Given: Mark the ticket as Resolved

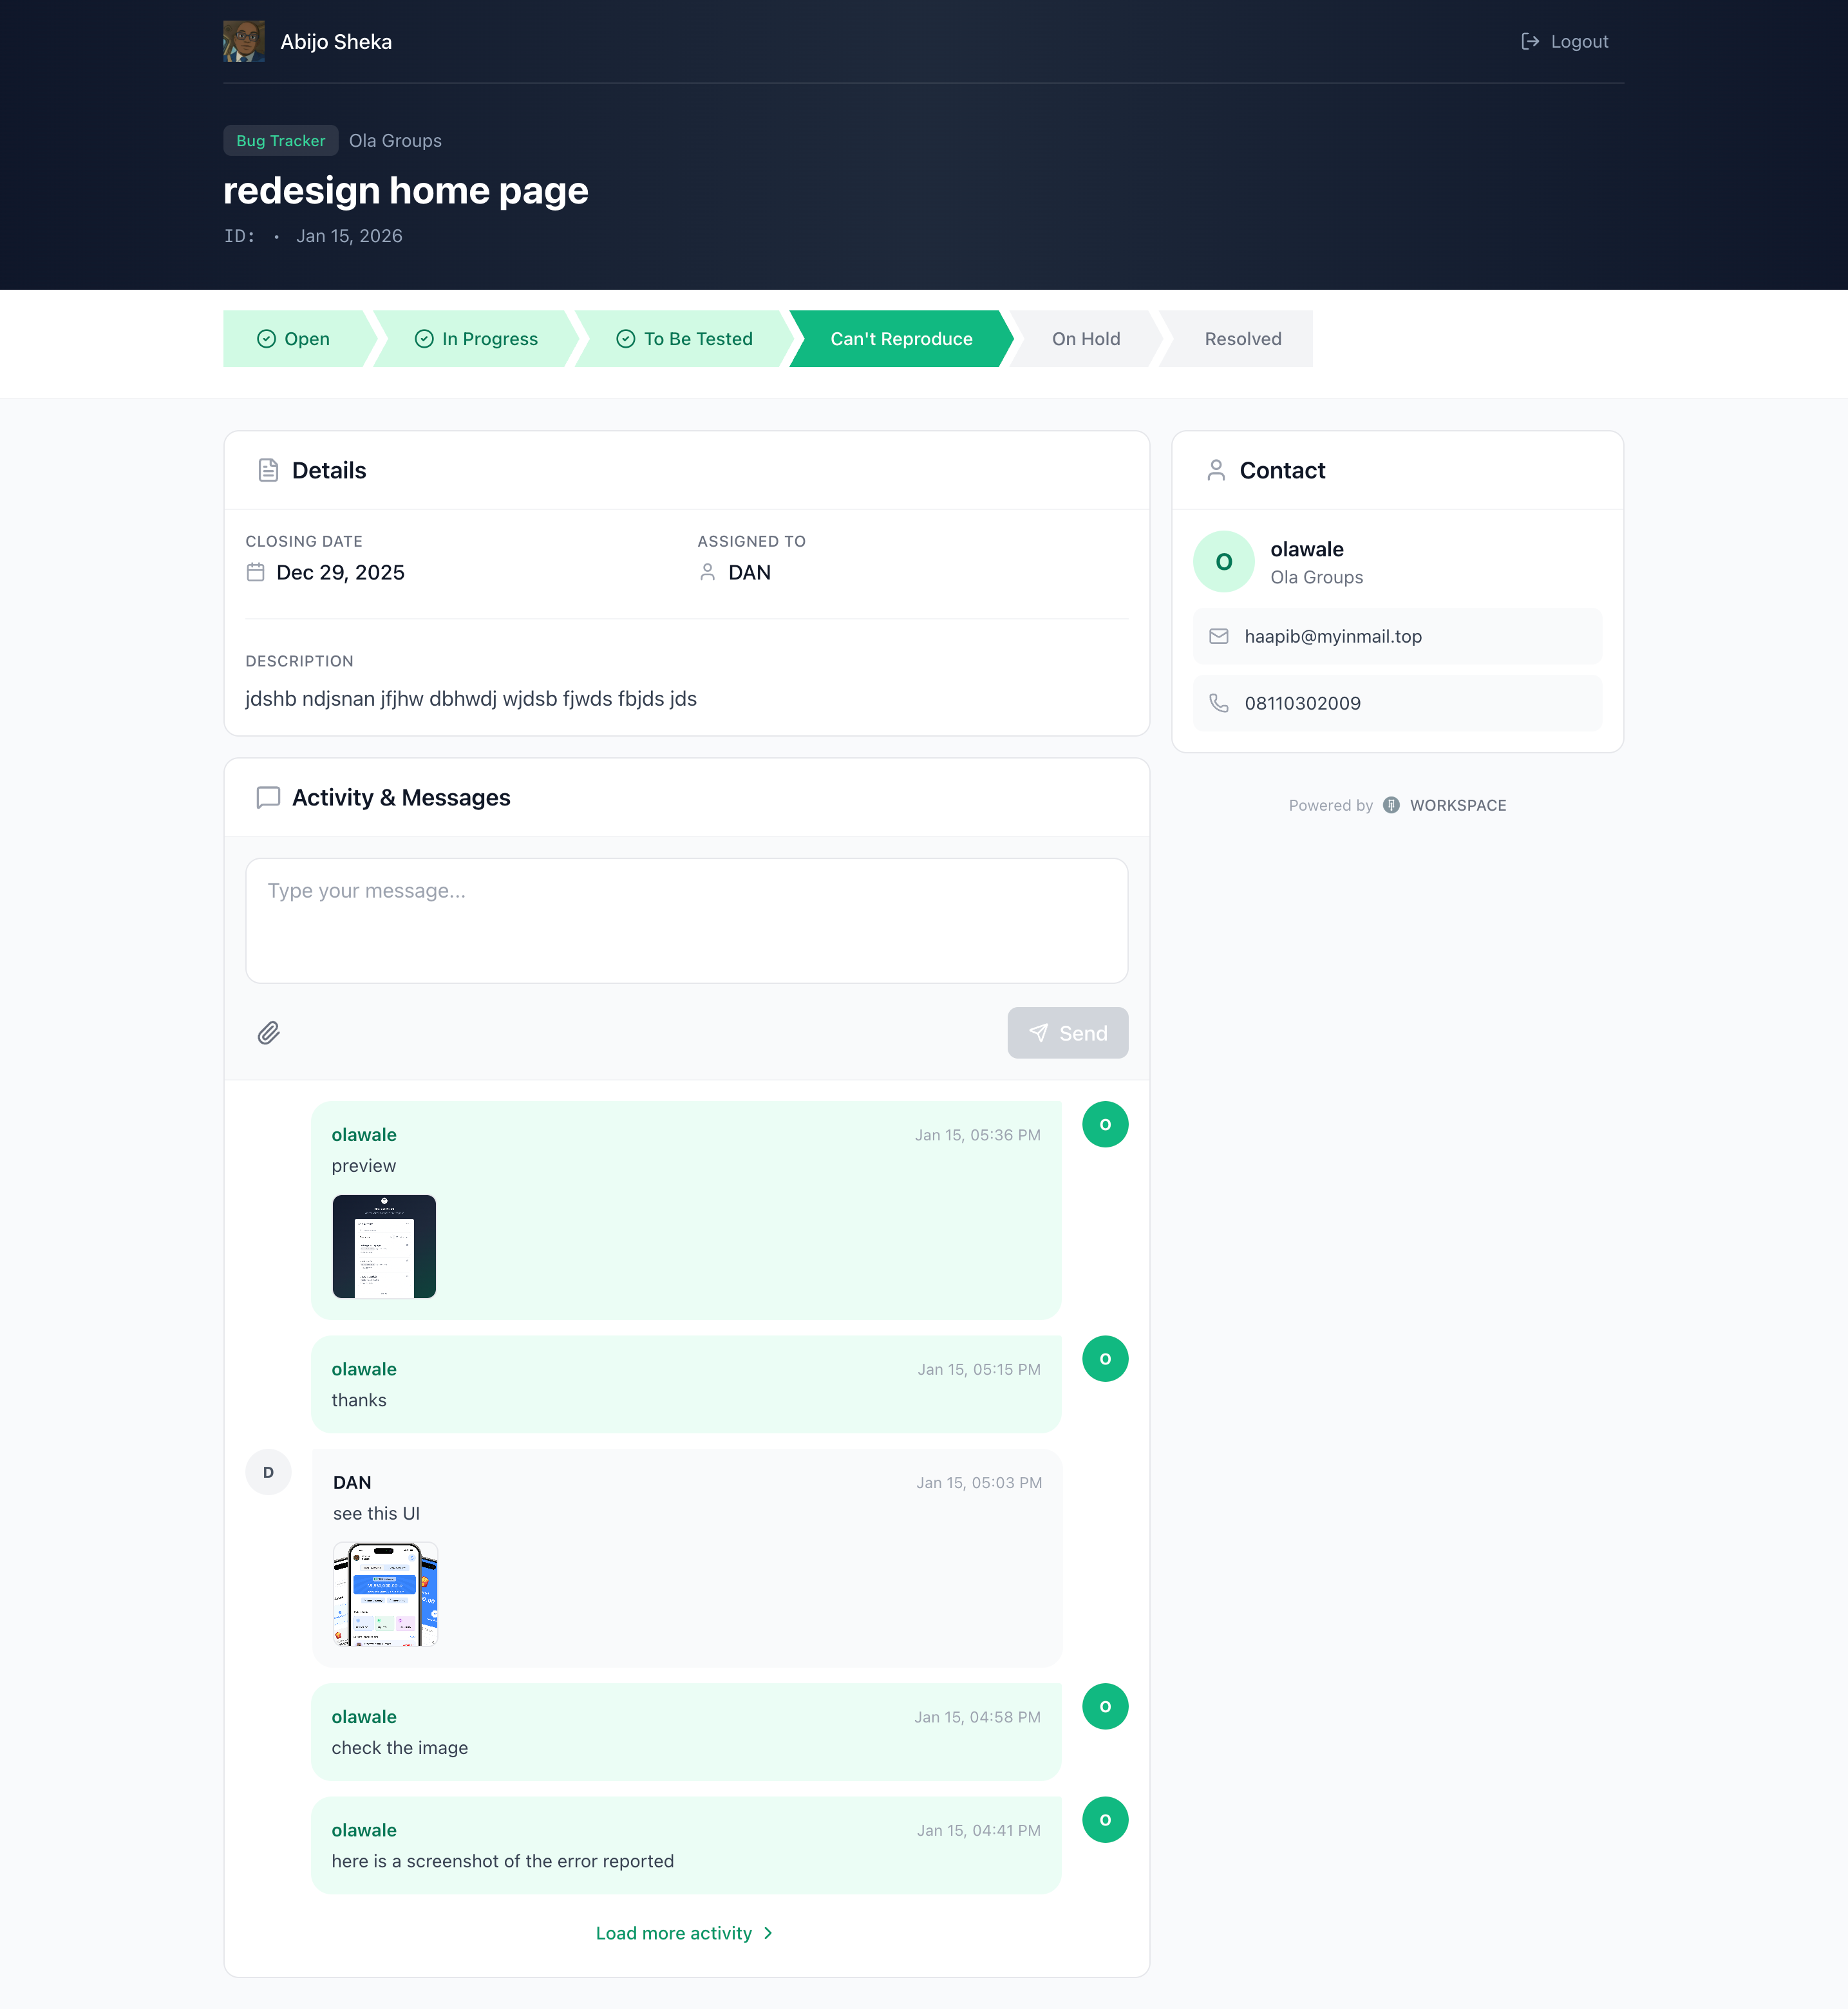Looking at the screenshot, I should click(x=1242, y=339).
